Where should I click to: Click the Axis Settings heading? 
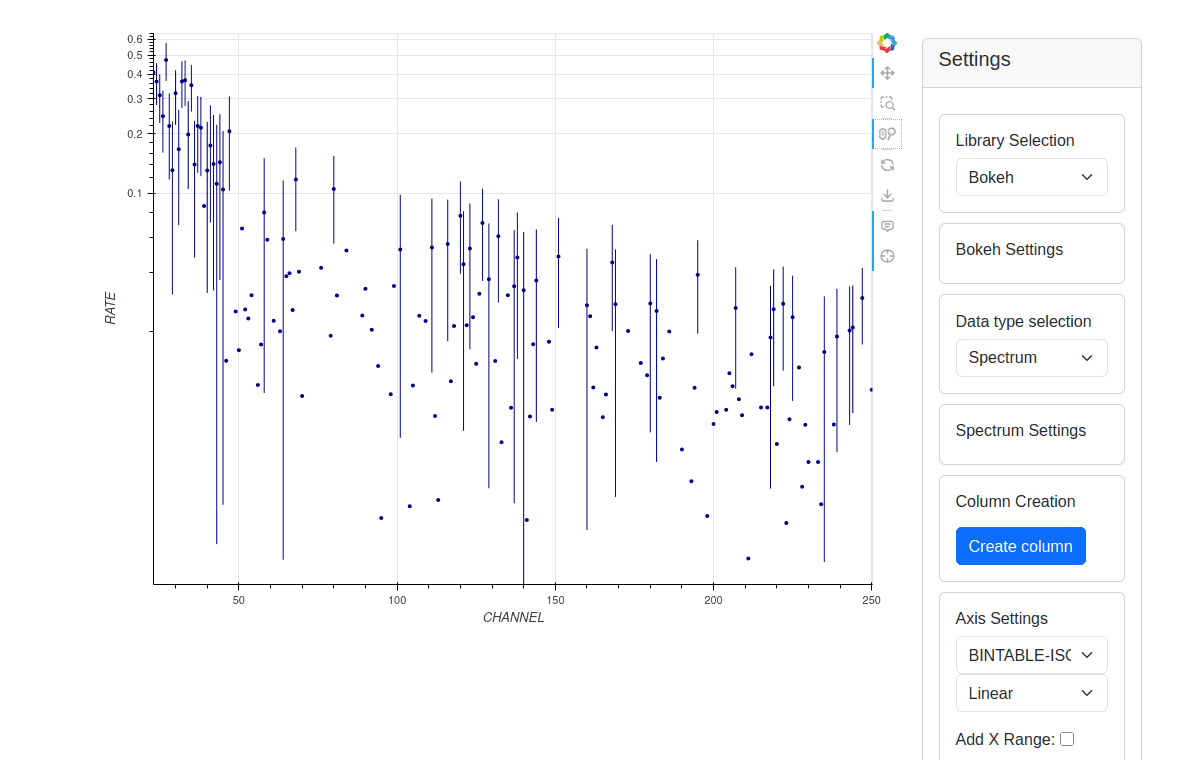click(1001, 619)
